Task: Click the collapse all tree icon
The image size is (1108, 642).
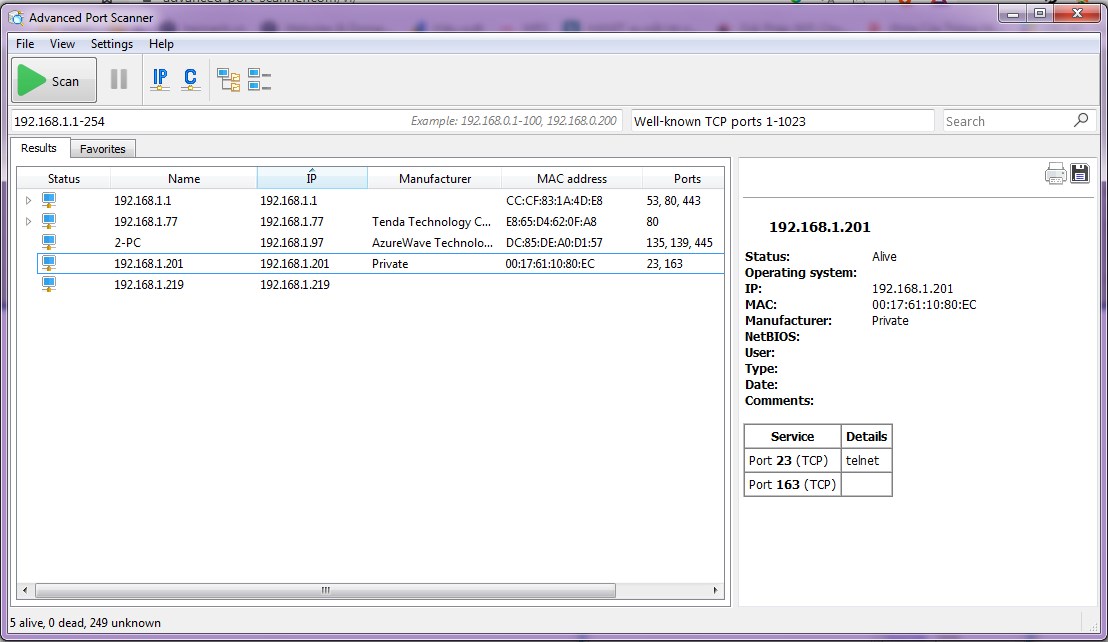Action: pos(259,80)
